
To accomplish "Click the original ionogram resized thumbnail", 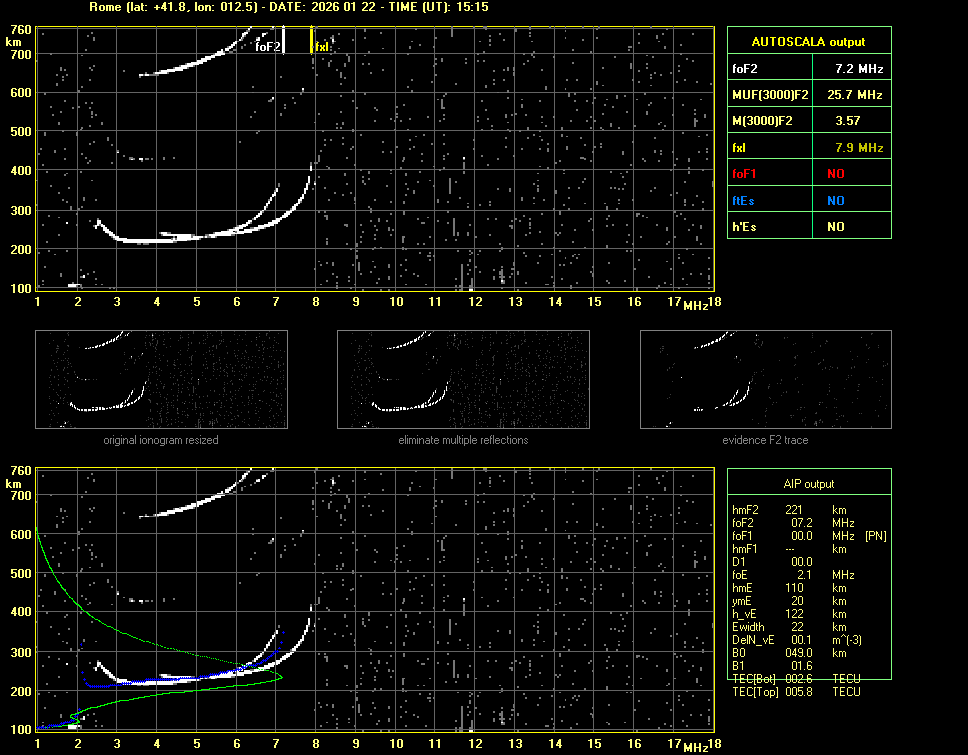I will (x=161, y=379).
